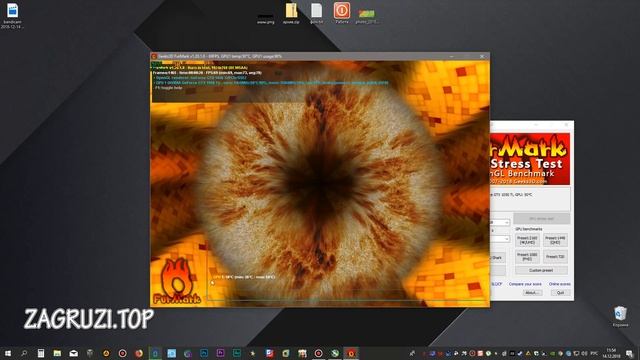Click the GPU stress test button

[x=542, y=218]
